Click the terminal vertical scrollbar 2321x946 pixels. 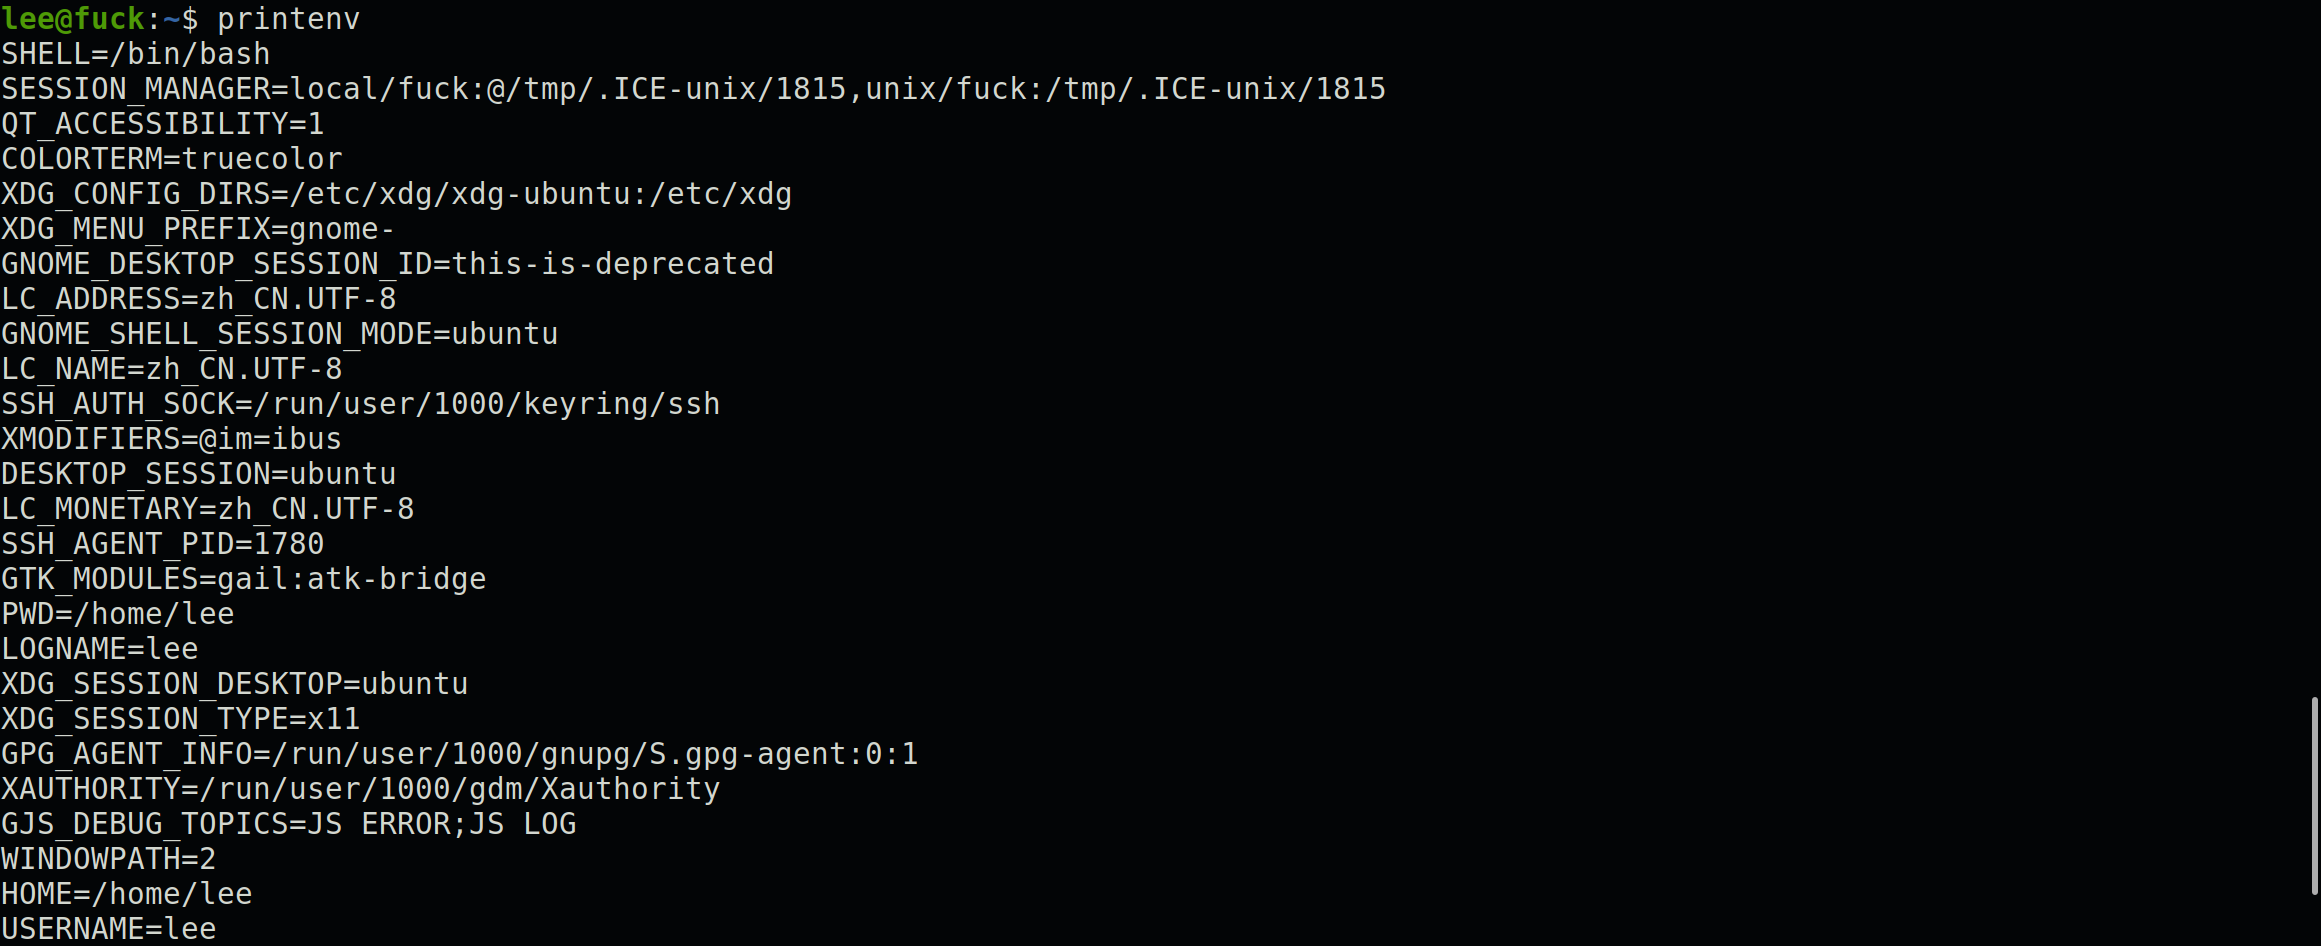pos(2314,796)
